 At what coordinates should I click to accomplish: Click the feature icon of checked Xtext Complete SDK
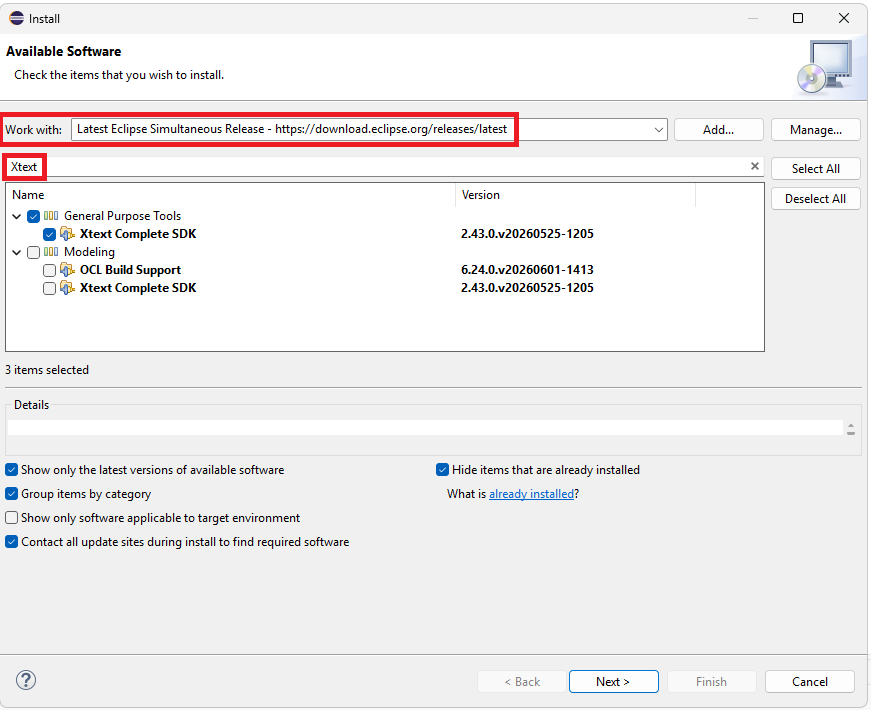pyautogui.click(x=67, y=234)
